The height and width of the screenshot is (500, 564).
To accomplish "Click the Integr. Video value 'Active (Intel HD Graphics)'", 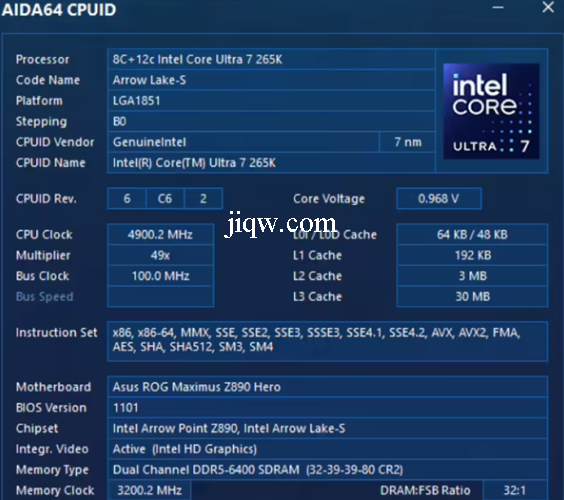I will (328, 449).
